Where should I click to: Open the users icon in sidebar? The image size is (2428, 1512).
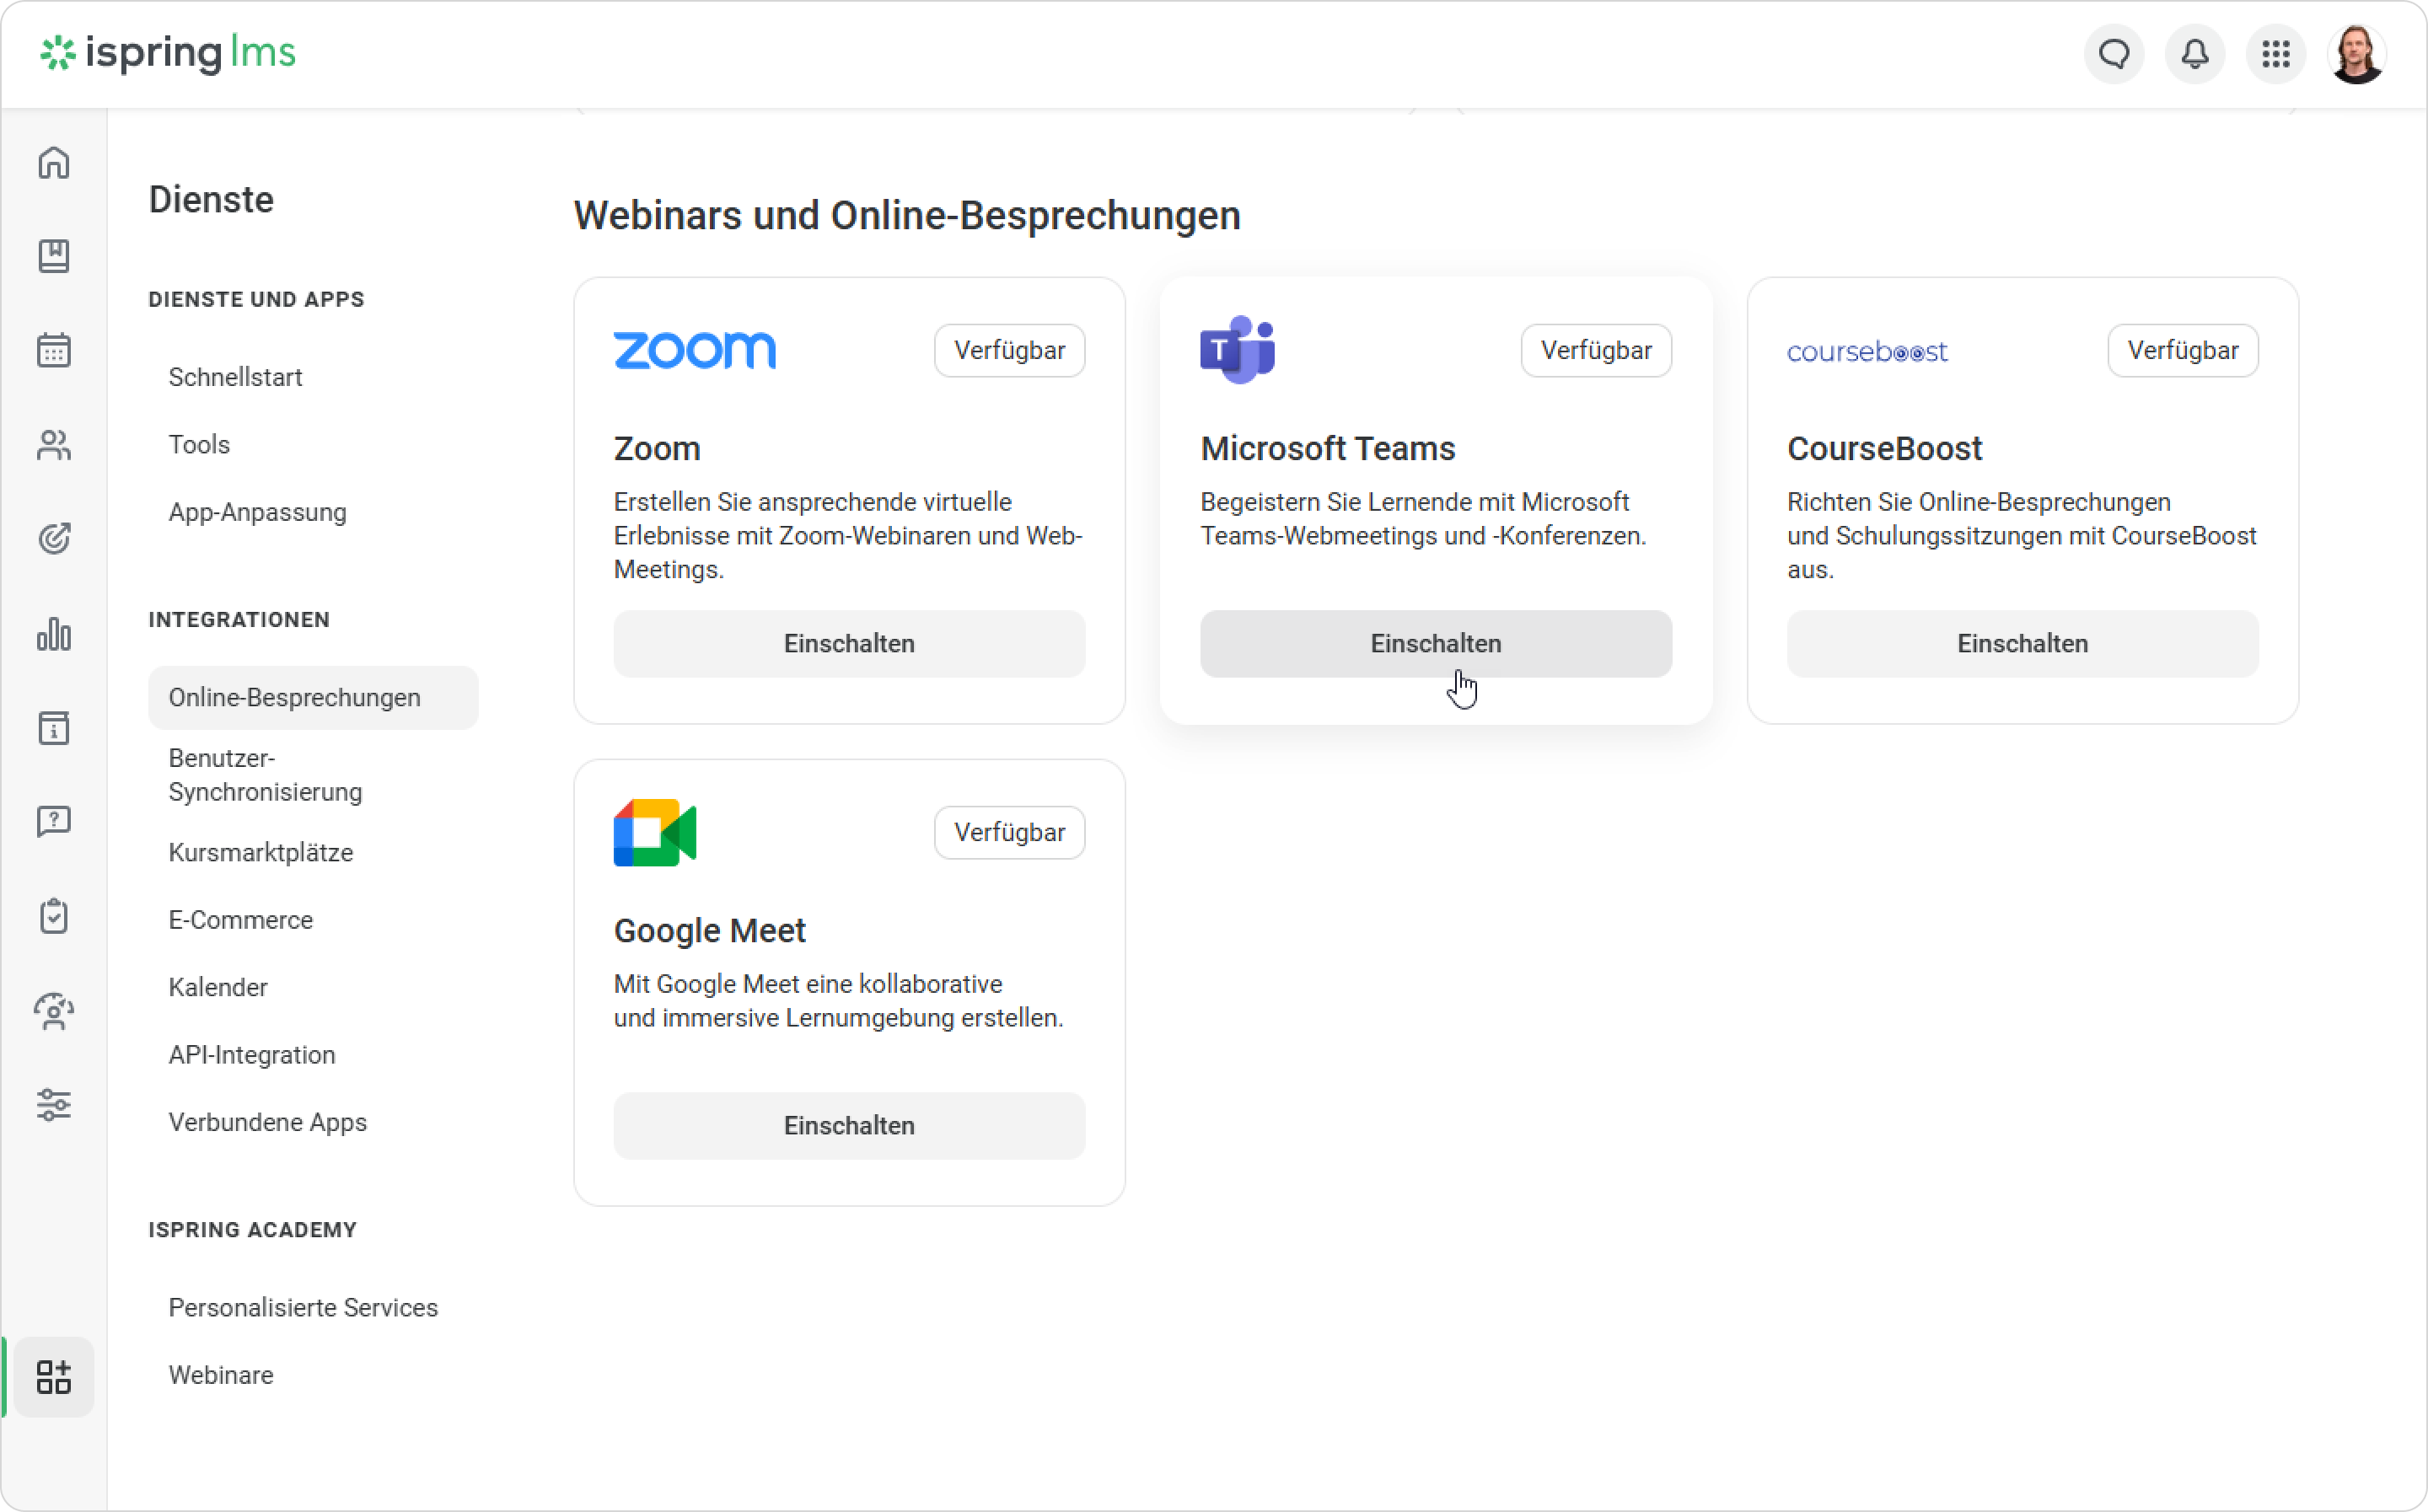54,445
